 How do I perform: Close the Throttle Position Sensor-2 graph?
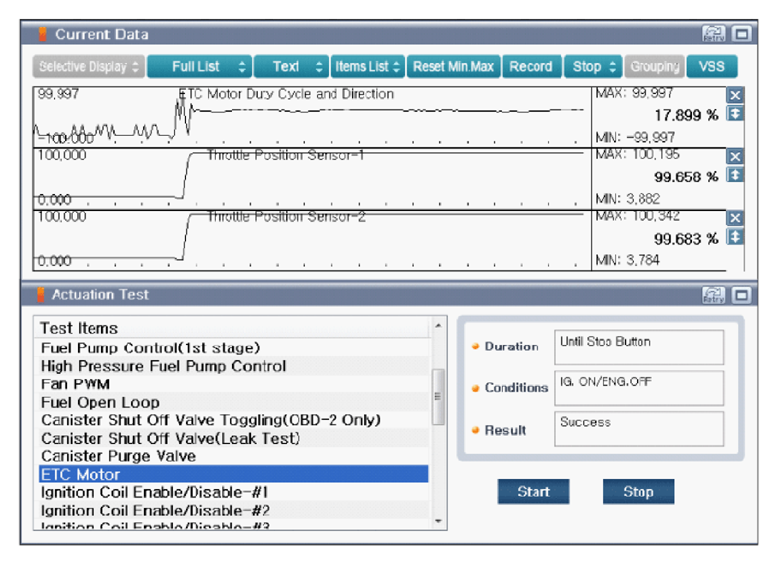click(735, 218)
